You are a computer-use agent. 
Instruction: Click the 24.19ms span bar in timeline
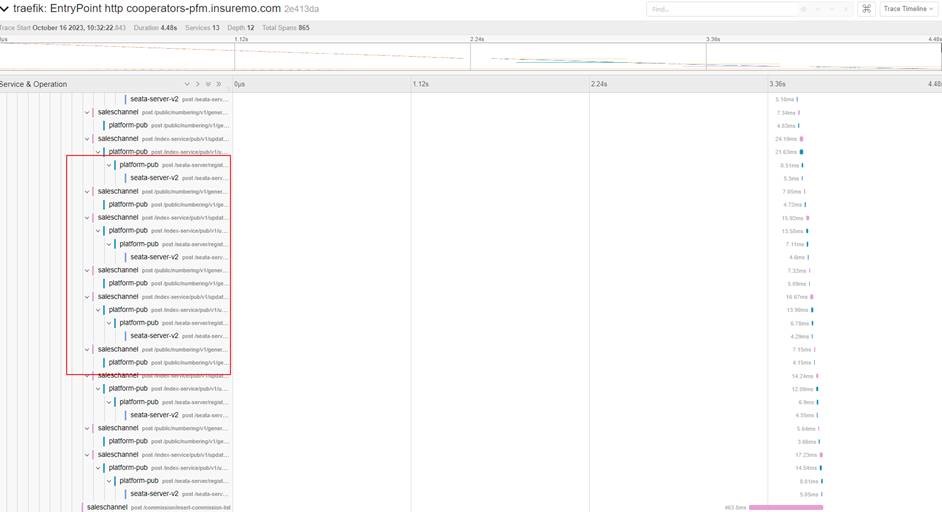[801, 139]
